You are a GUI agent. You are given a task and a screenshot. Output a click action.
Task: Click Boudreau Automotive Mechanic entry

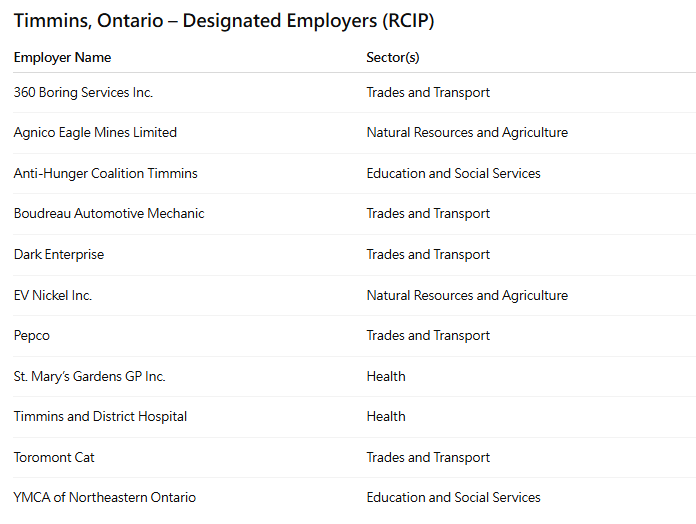tap(109, 213)
